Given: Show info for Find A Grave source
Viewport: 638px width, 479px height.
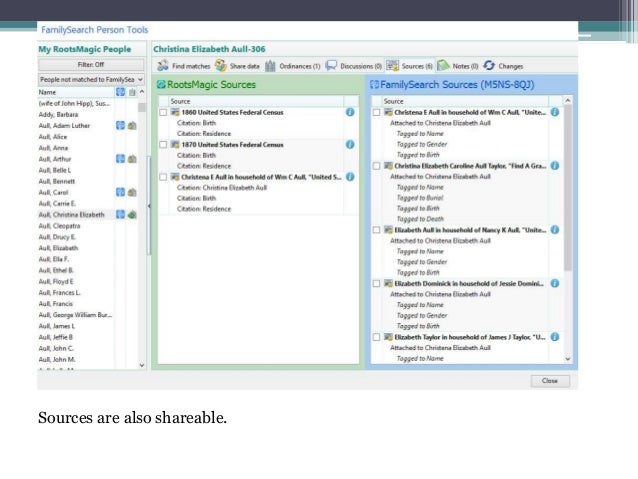Looking at the screenshot, I should tap(555, 166).
